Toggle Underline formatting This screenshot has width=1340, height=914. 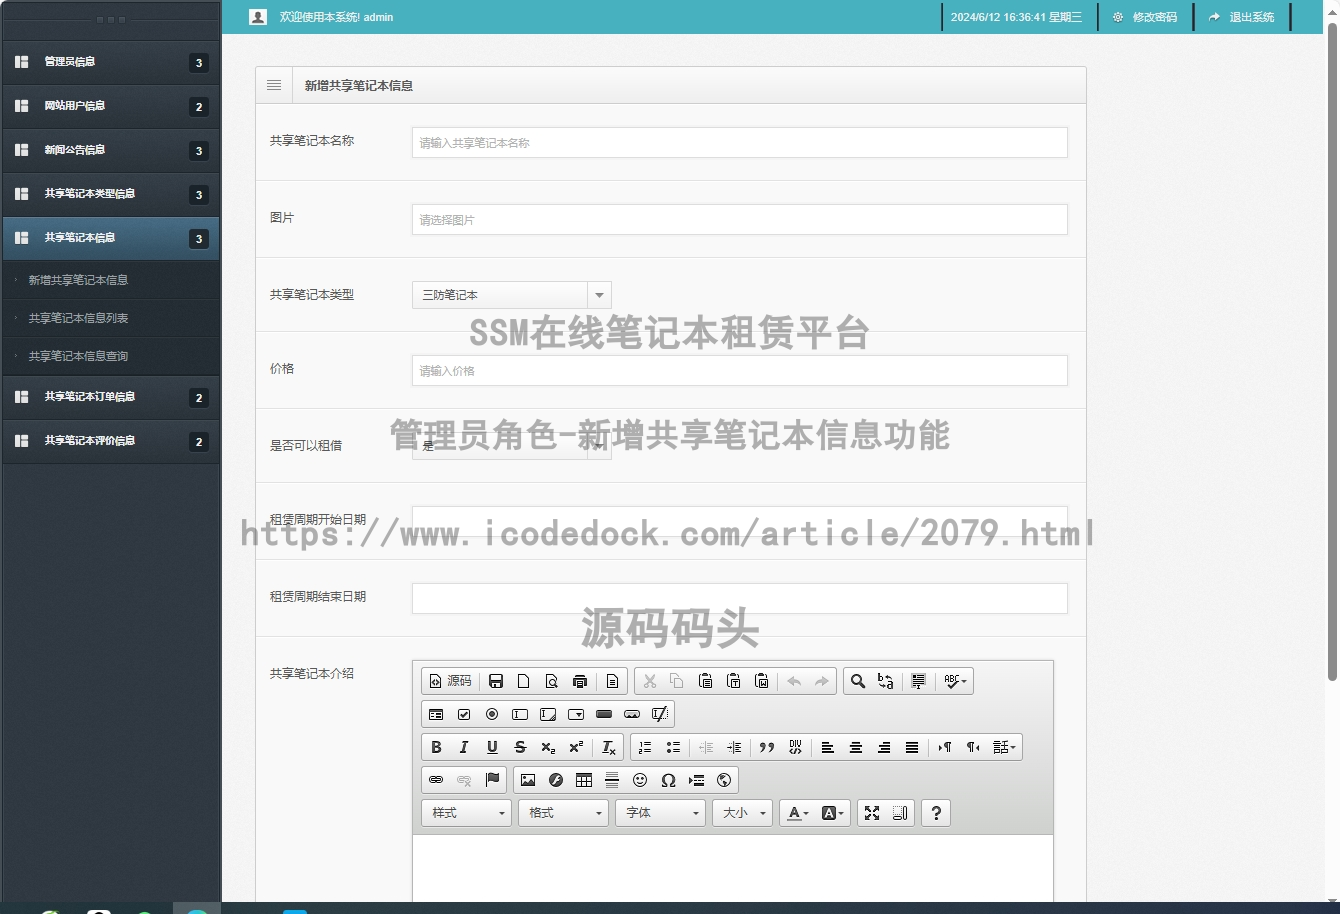click(x=492, y=747)
